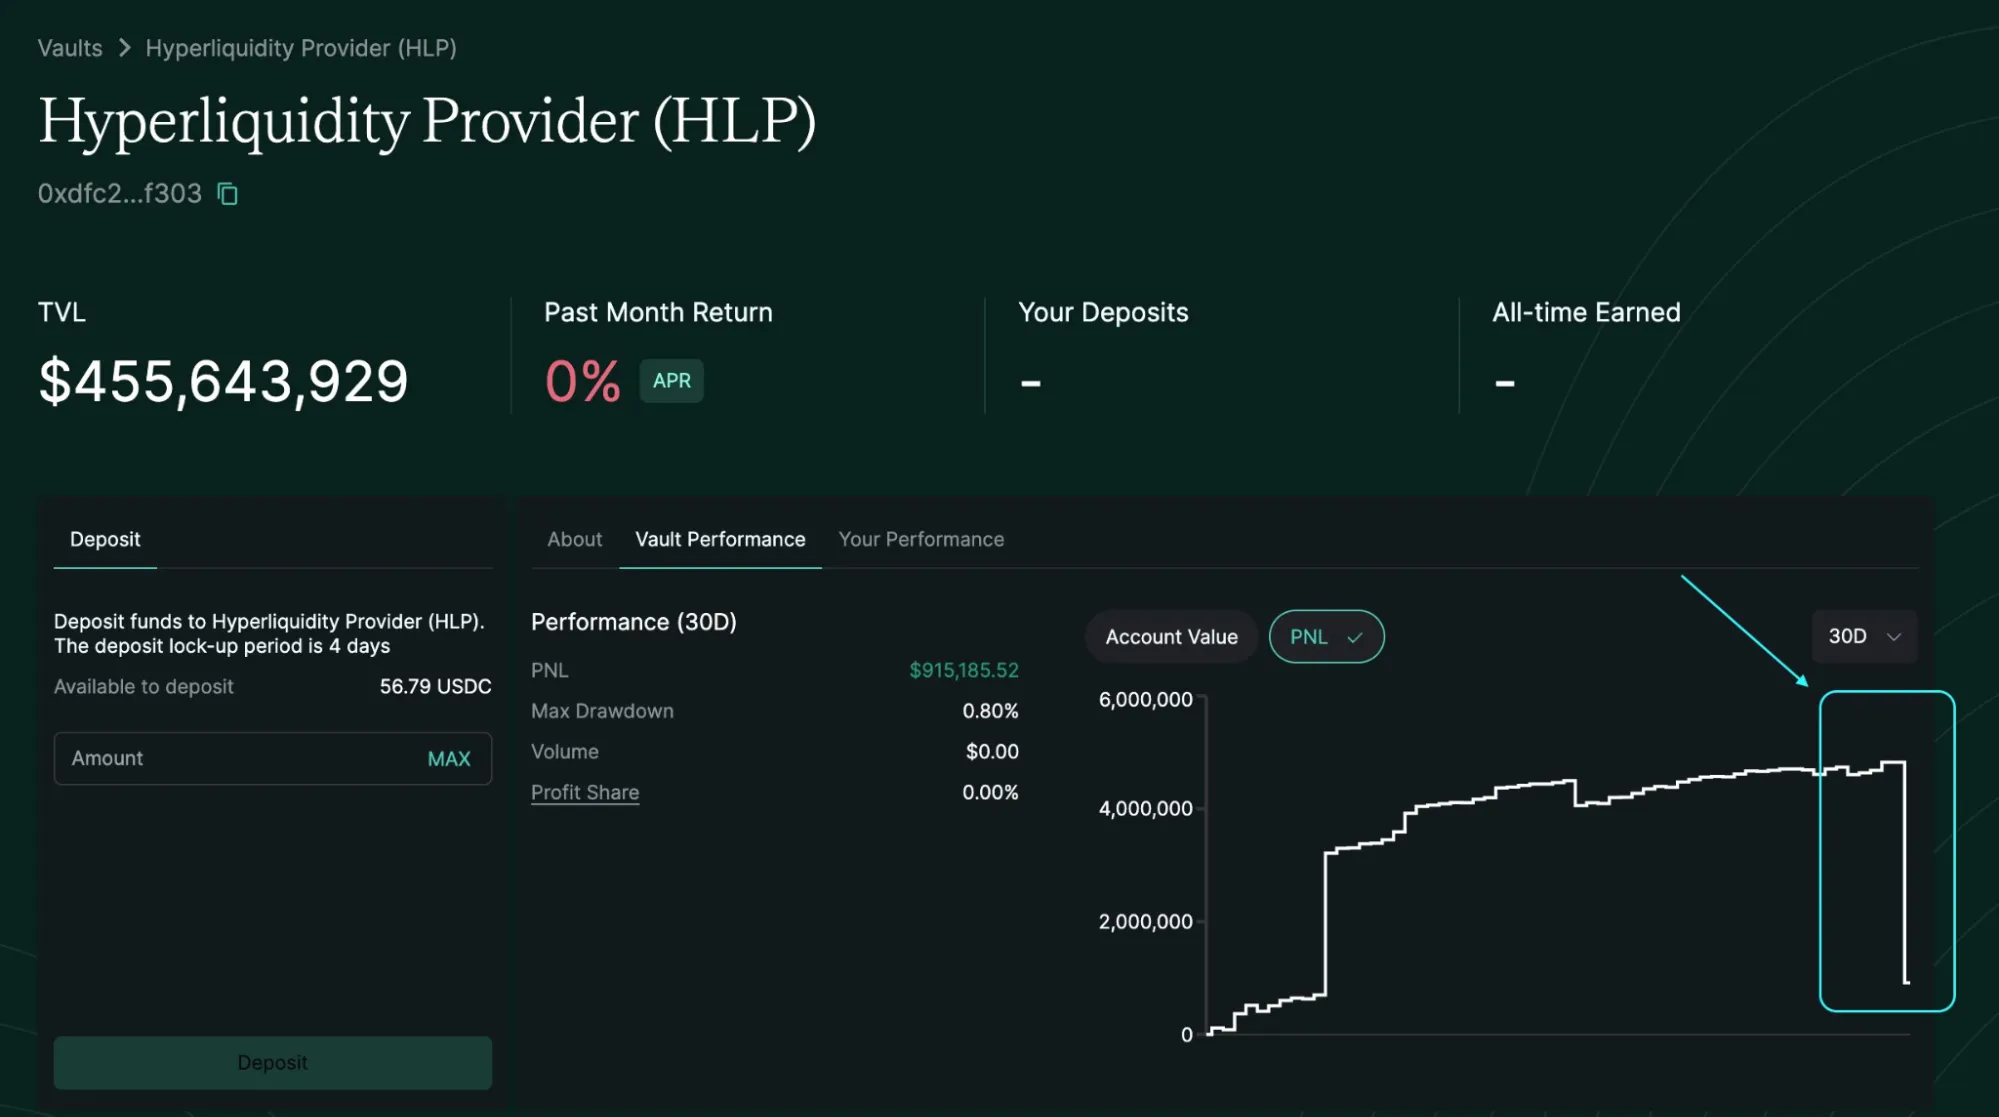Copy the vault address 0xdfc2...f303

click(228, 193)
